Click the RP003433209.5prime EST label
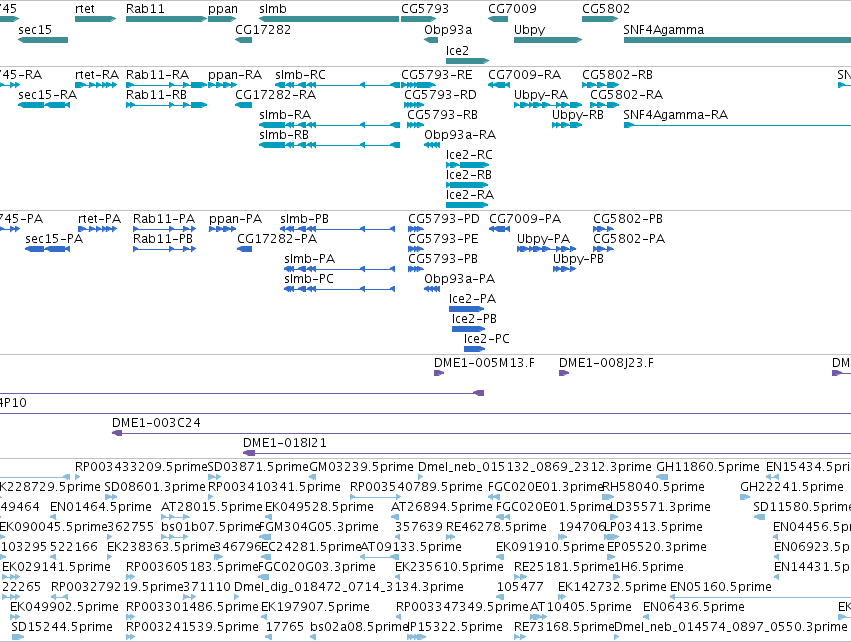 (141, 467)
